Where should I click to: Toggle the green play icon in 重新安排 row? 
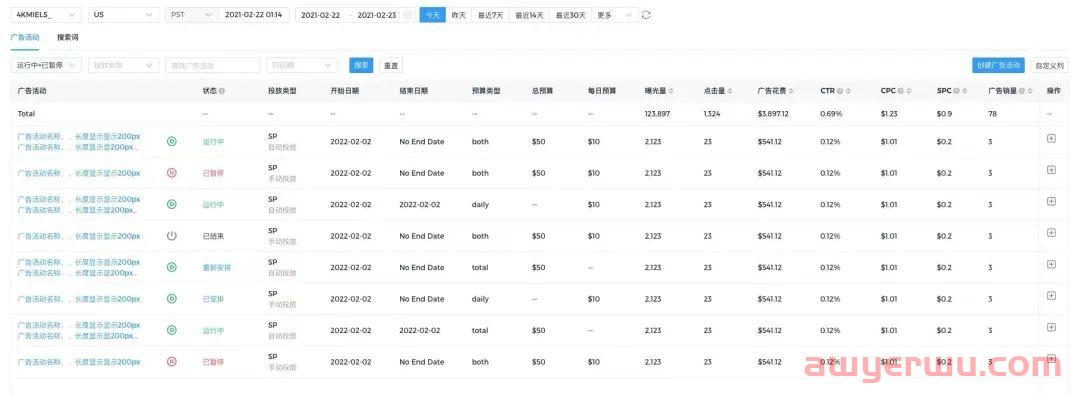(172, 267)
